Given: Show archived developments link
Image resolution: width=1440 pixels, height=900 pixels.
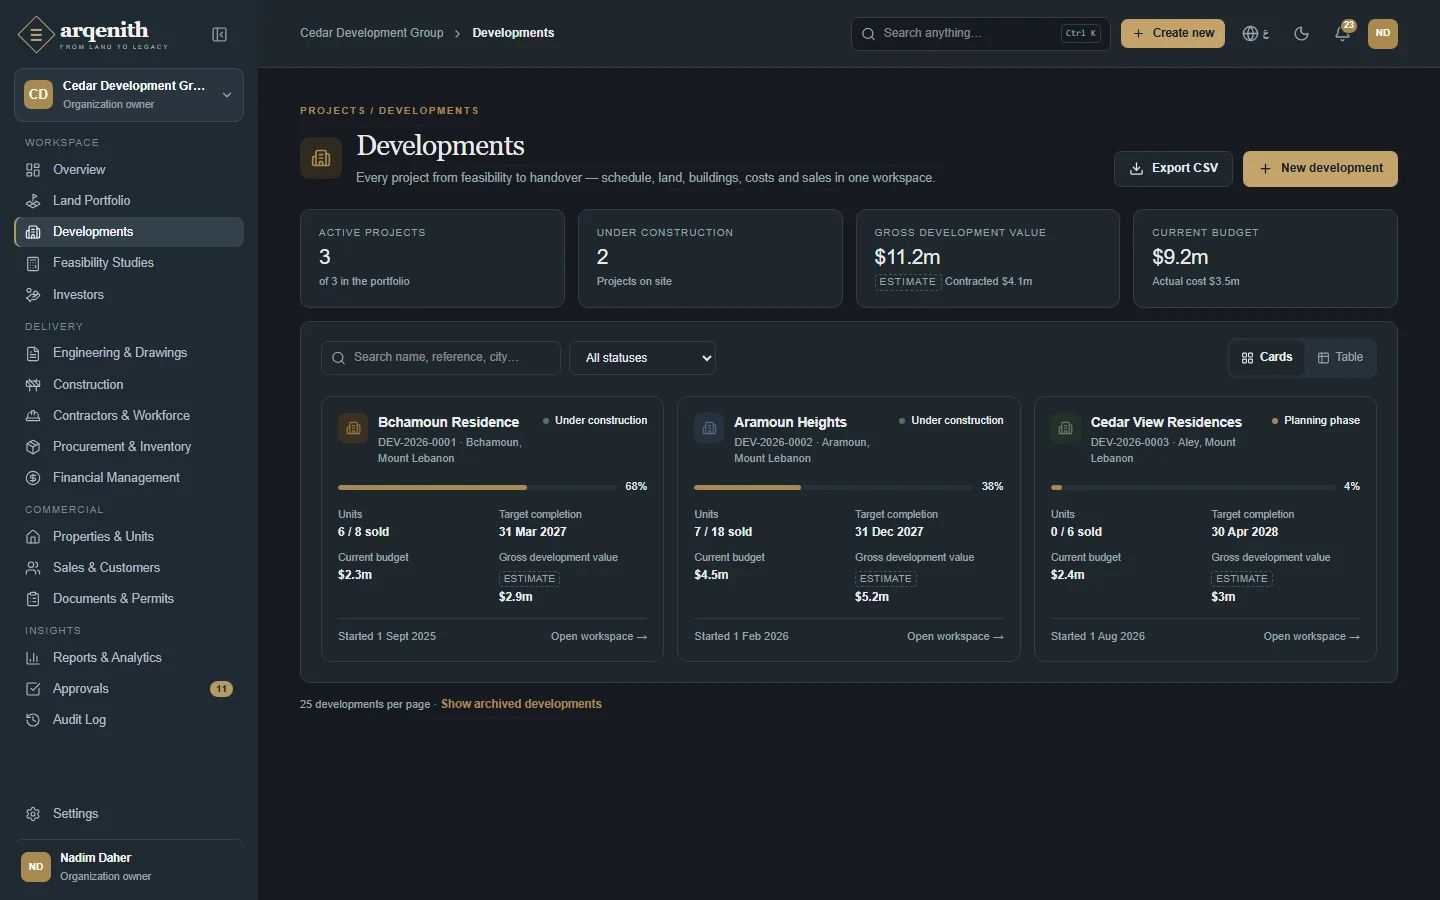Looking at the screenshot, I should [521, 704].
